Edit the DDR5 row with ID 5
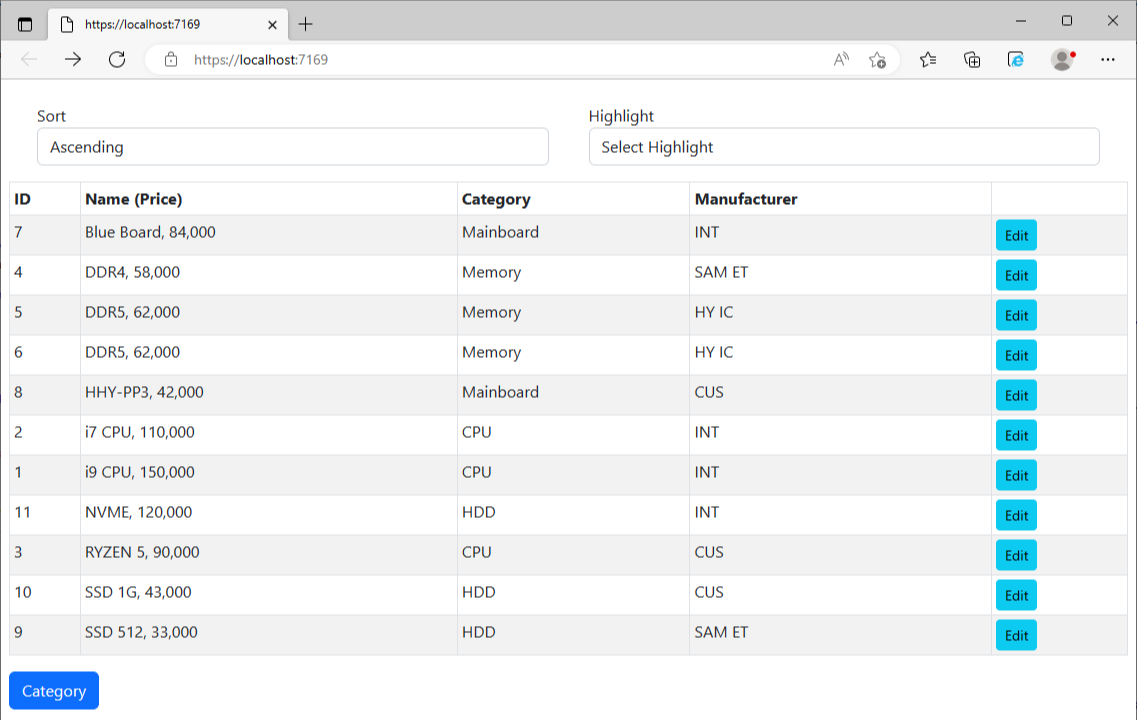1137x720 pixels. 1016,315
